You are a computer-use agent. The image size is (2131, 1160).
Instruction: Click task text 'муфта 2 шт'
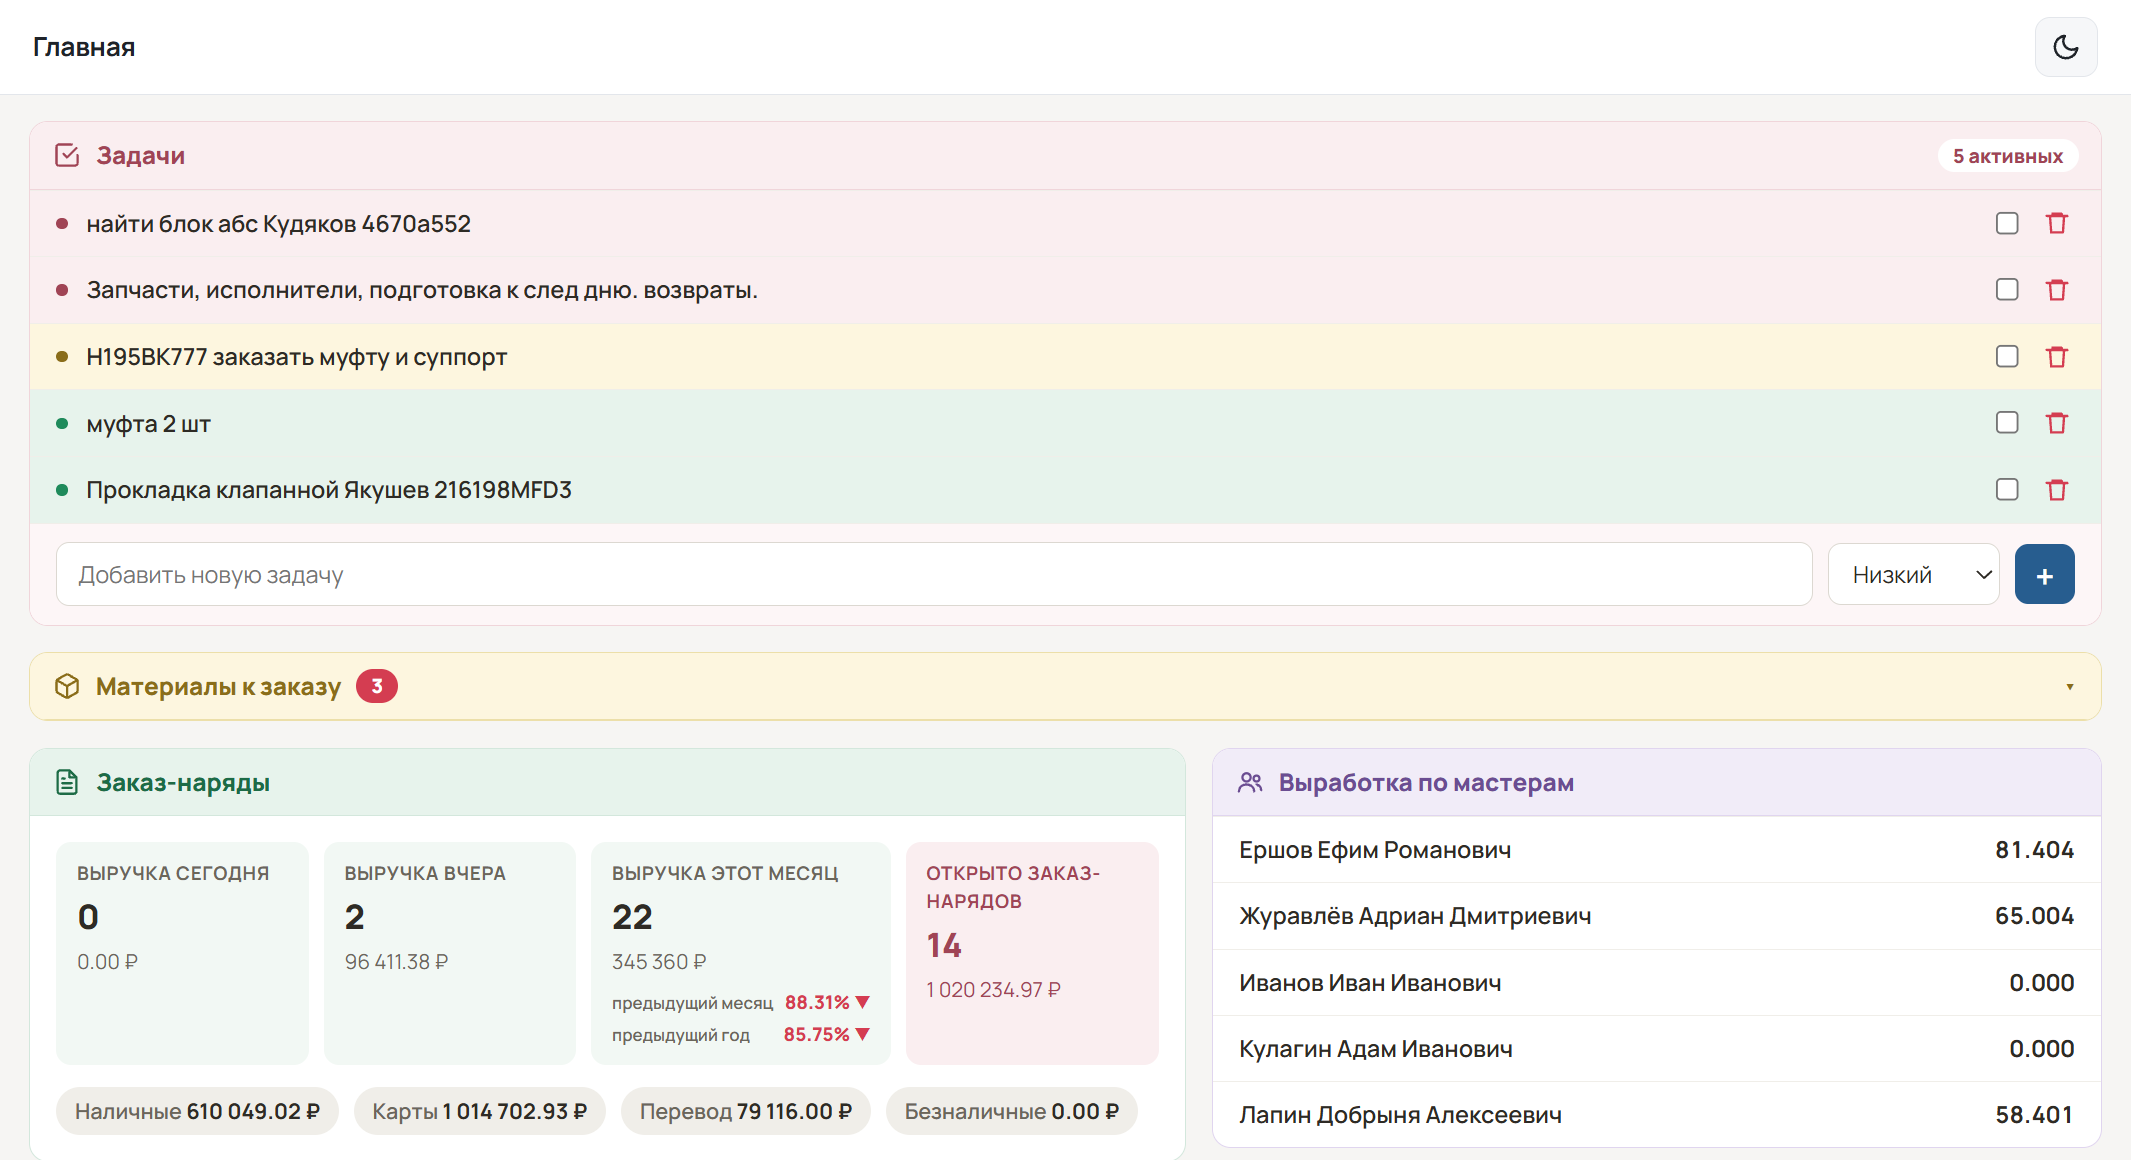pyautogui.click(x=148, y=423)
